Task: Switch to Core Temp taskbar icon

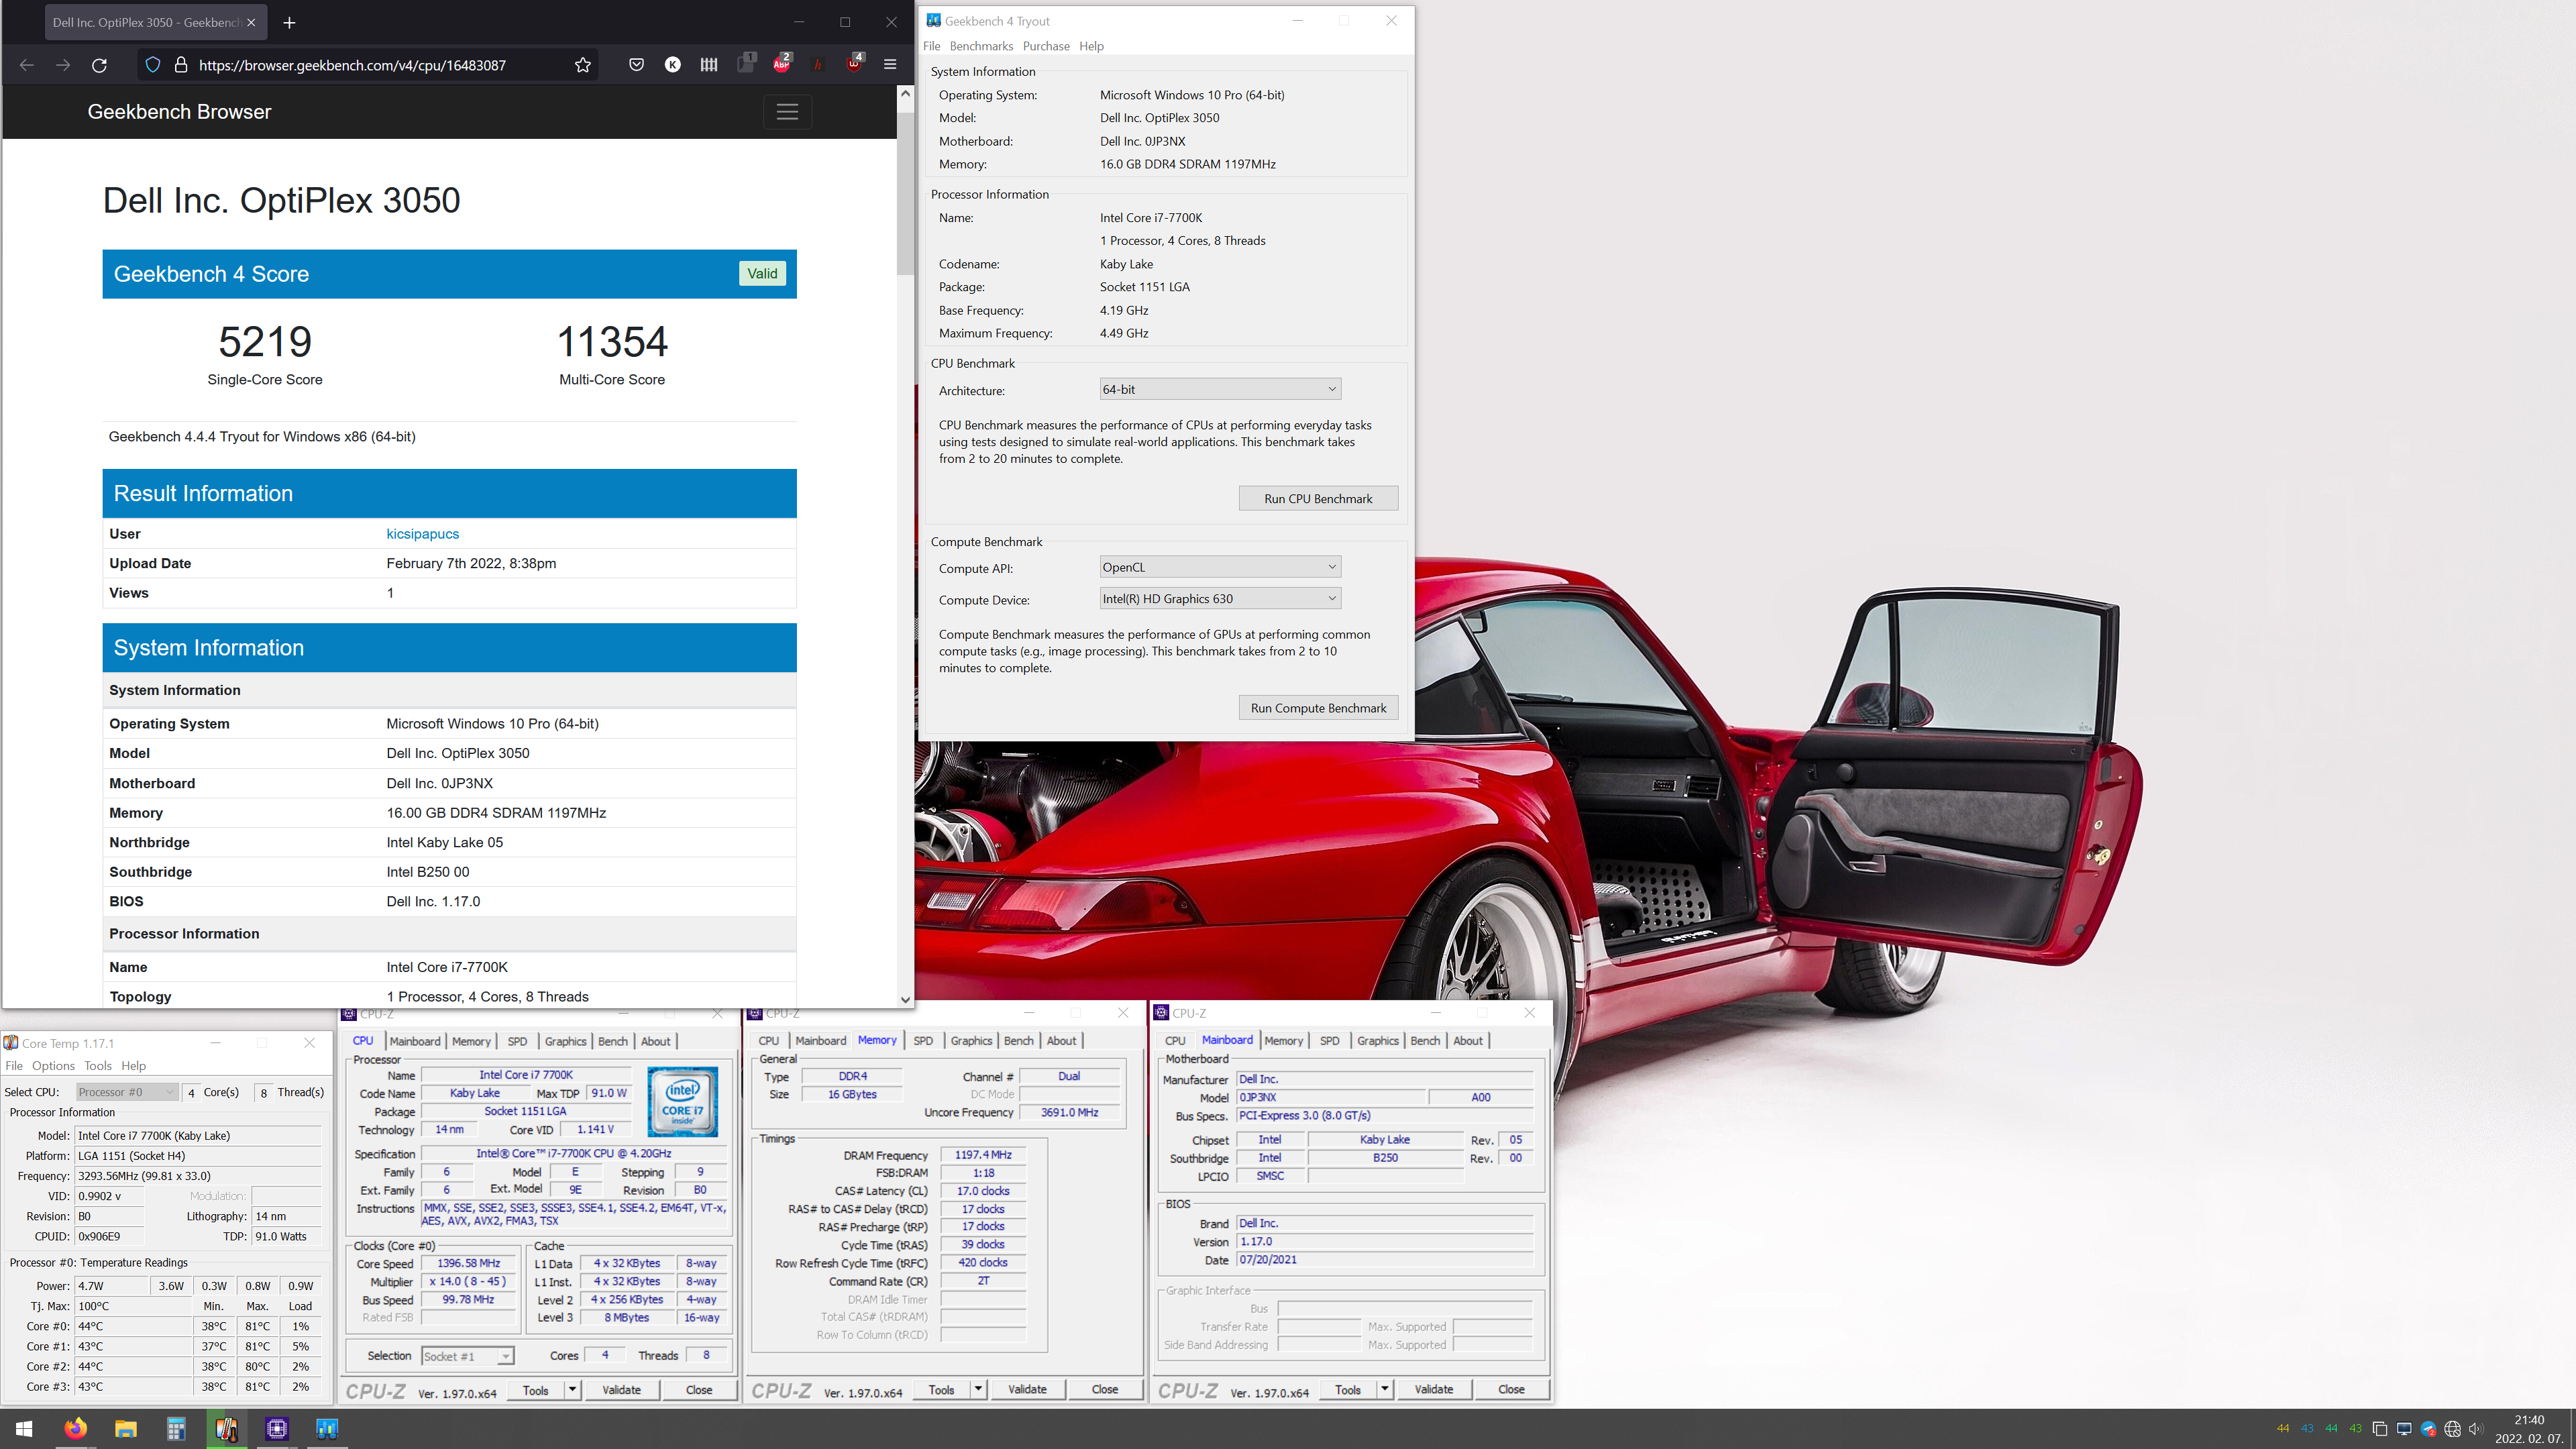Action: (x=226, y=1429)
